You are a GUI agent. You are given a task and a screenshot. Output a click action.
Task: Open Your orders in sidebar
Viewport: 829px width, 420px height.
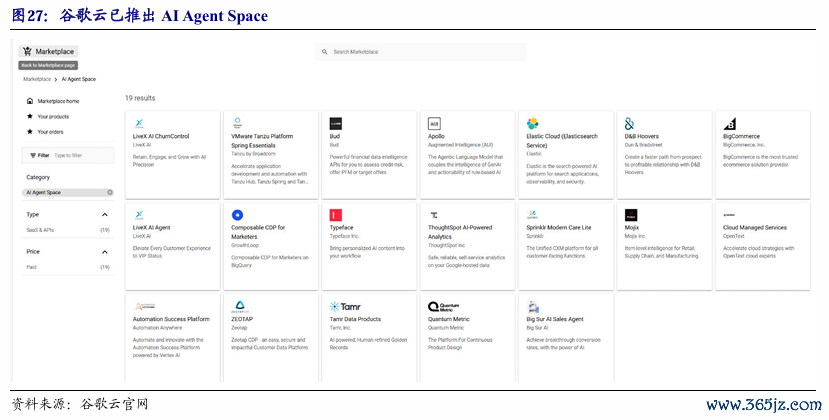[x=50, y=132]
